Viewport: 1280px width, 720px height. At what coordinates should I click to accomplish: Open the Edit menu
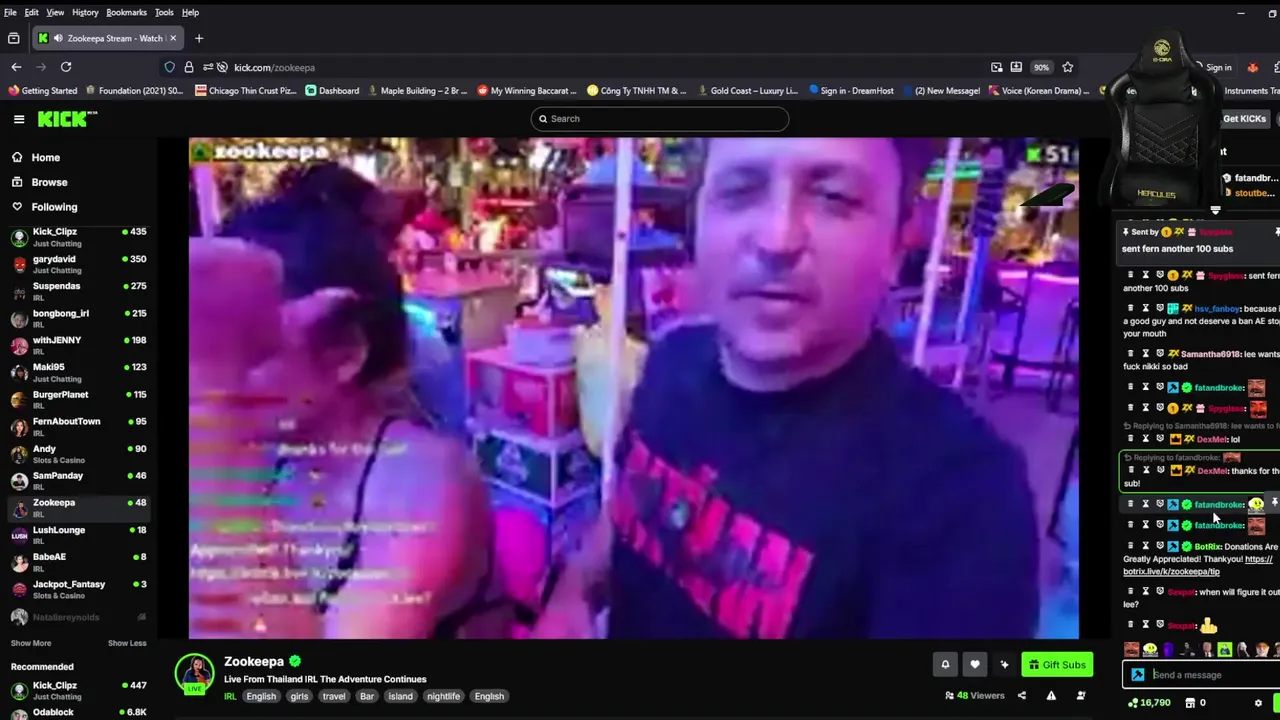pyautogui.click(x=32, y=12)
